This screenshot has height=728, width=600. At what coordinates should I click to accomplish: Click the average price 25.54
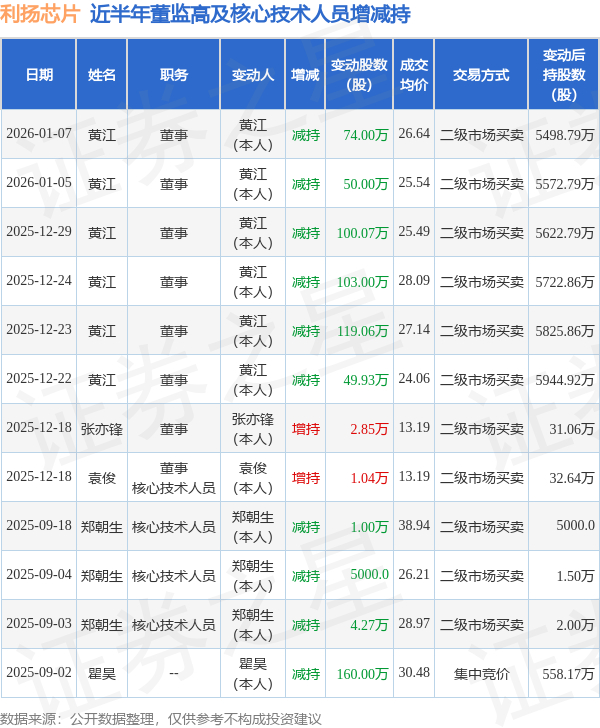click(x=414, y=182)
